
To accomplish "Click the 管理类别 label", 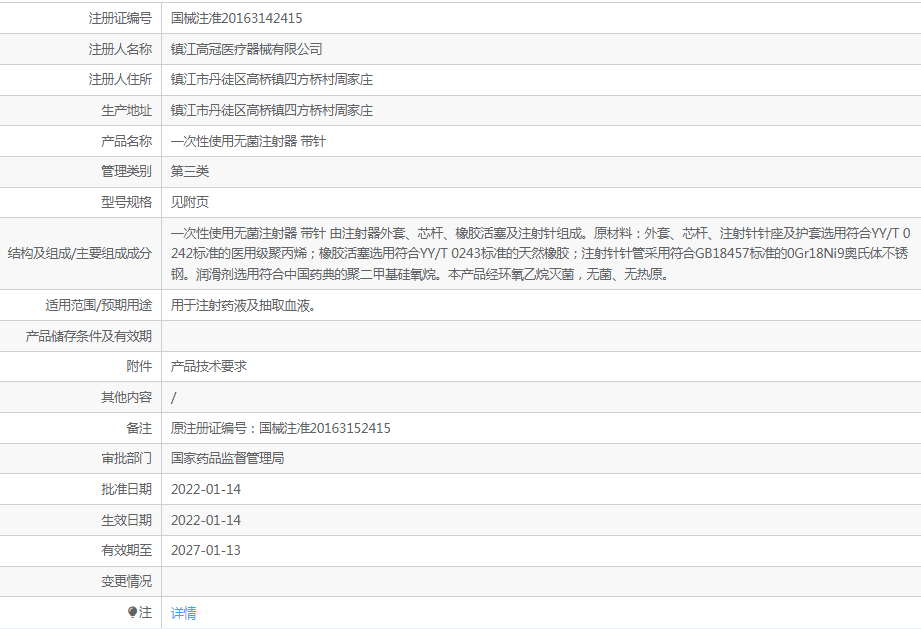I will pos(126,171).
